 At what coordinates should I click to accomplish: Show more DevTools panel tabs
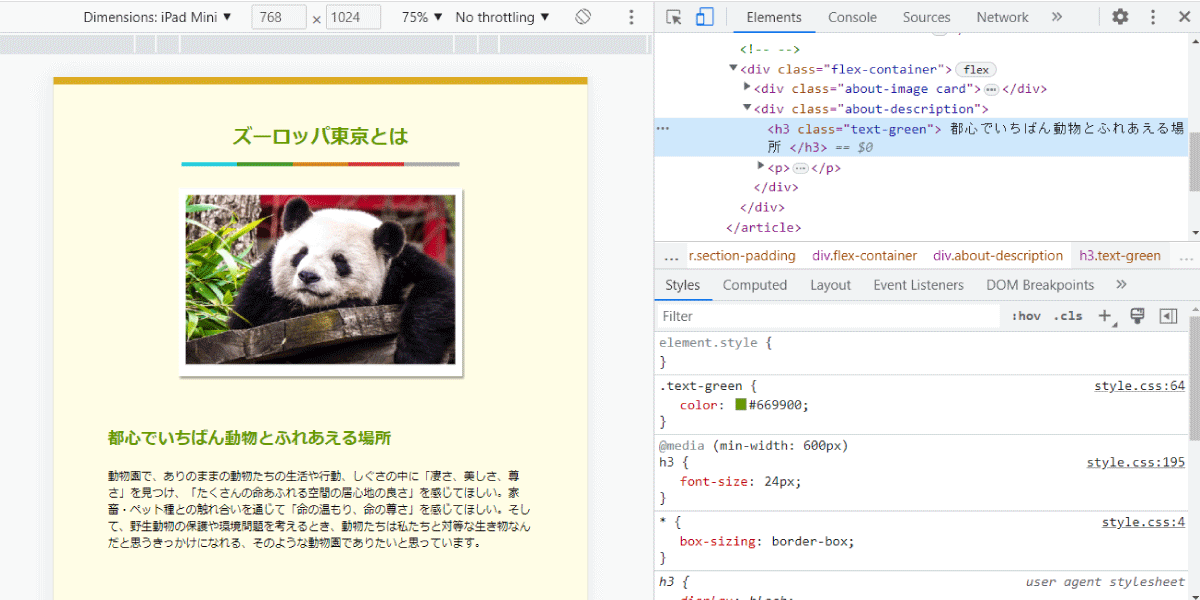(x=1057, y=17)
